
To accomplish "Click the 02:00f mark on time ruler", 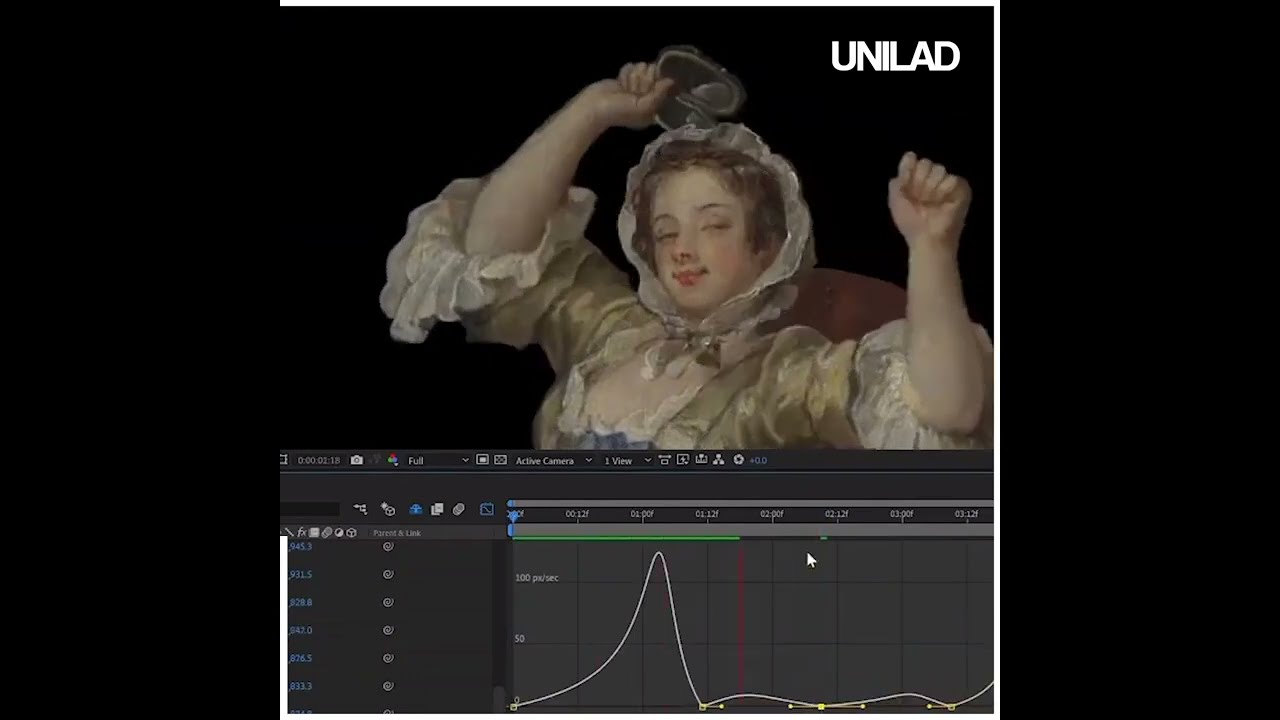I will point(772,514).
